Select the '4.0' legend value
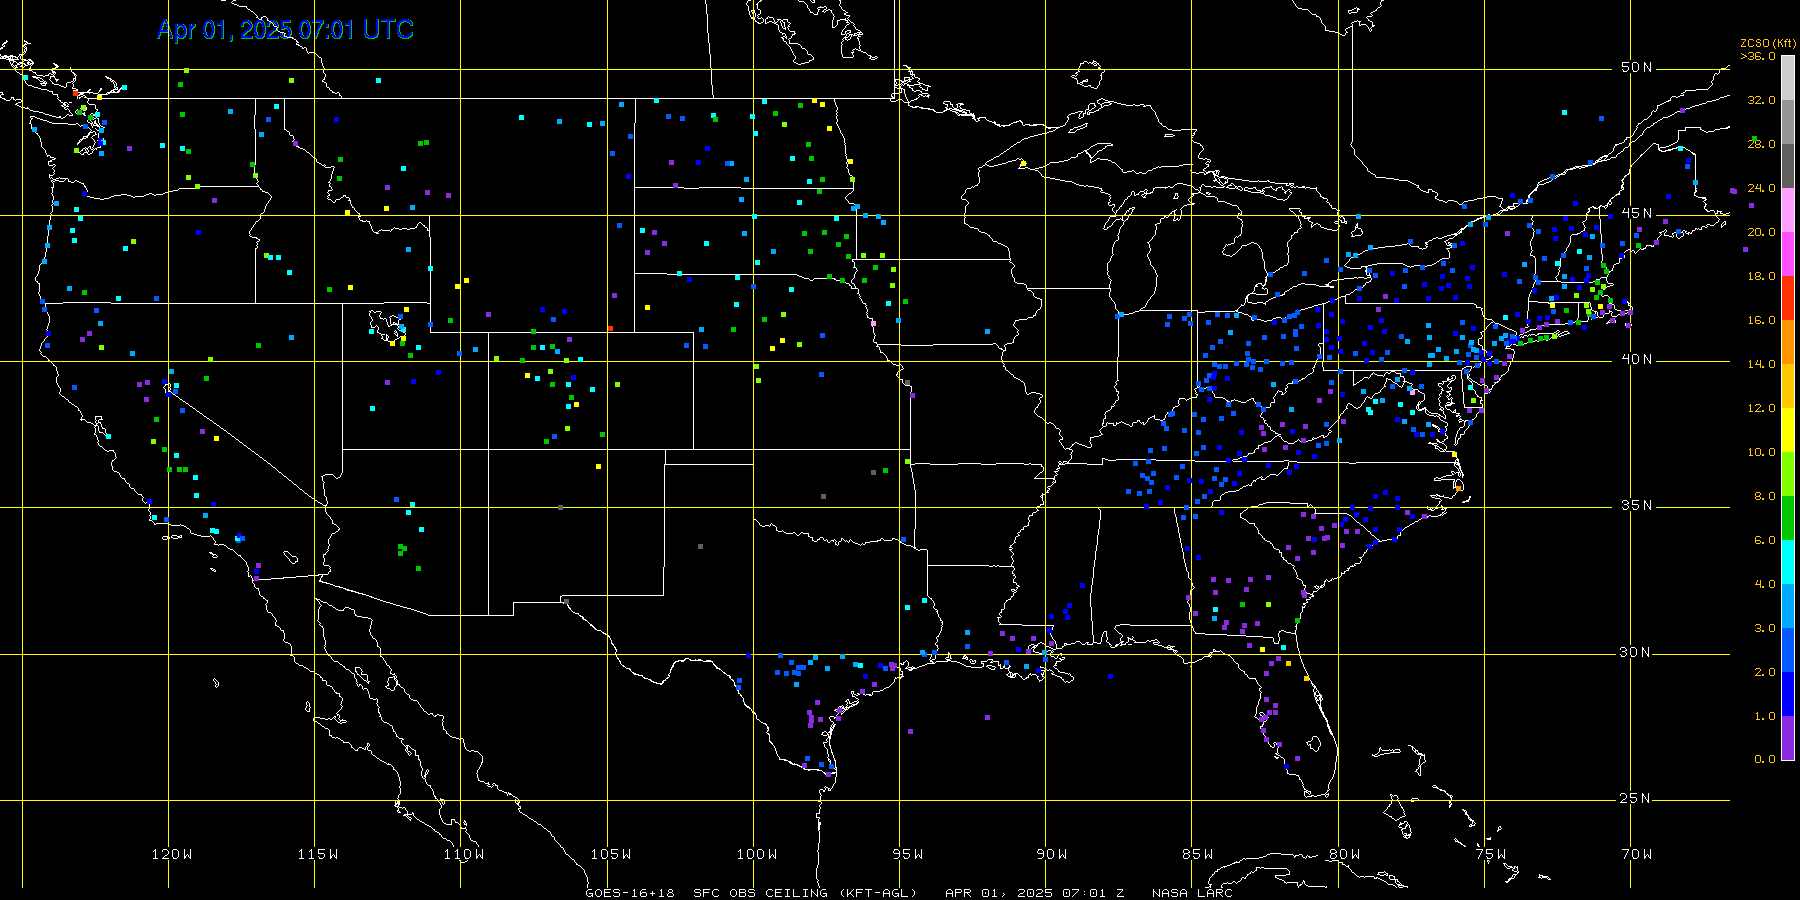The height and width of the screenshot is (900, 1800). click(x=1765, y=584)
